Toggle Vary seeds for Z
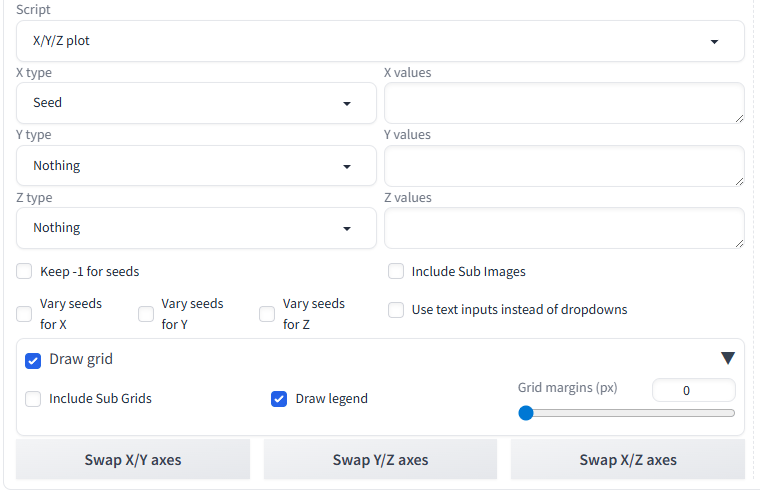Viewport: 760px width, 496px height. tap(267, 314)
